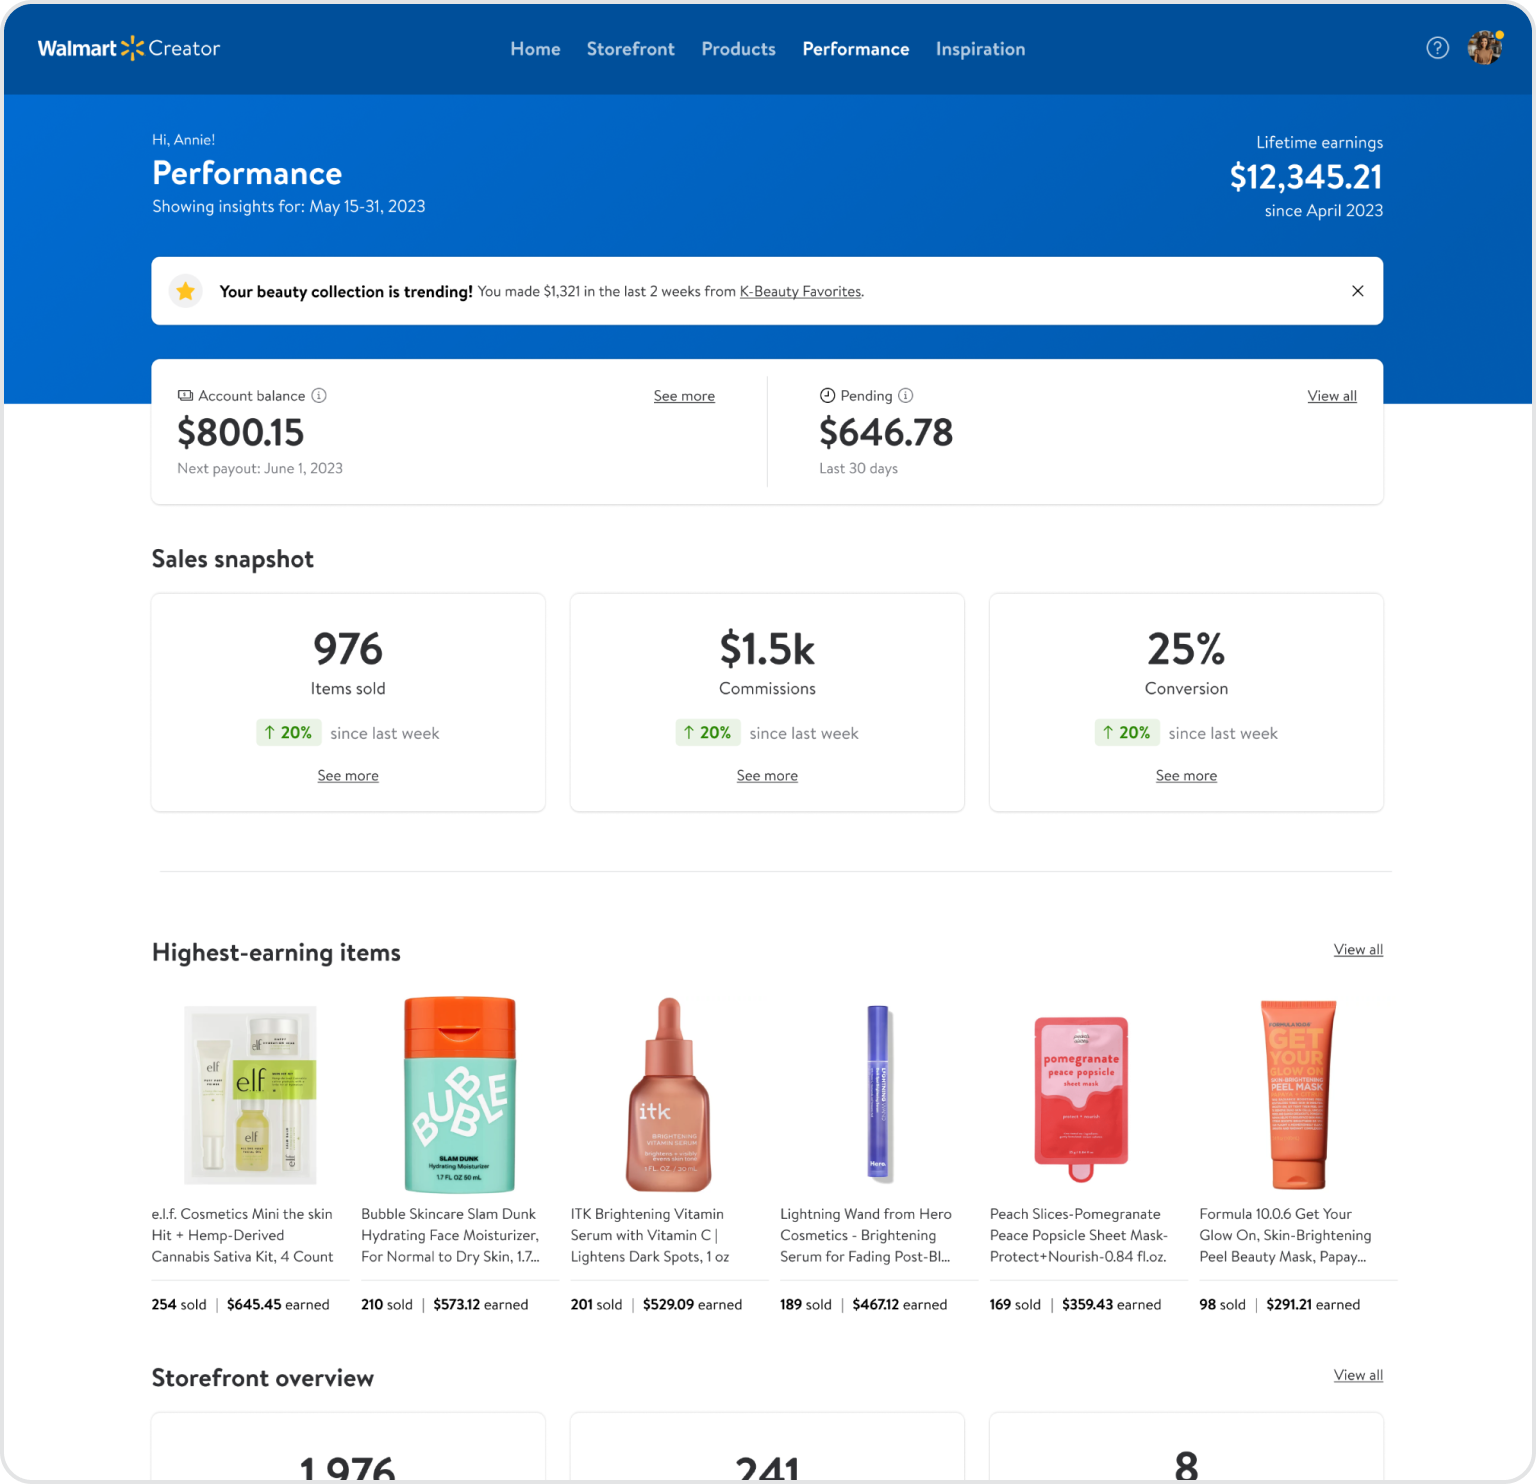
Task: Open the Pomegranate Popsicle Sheet Mask image
Action: (1081, 1099)
